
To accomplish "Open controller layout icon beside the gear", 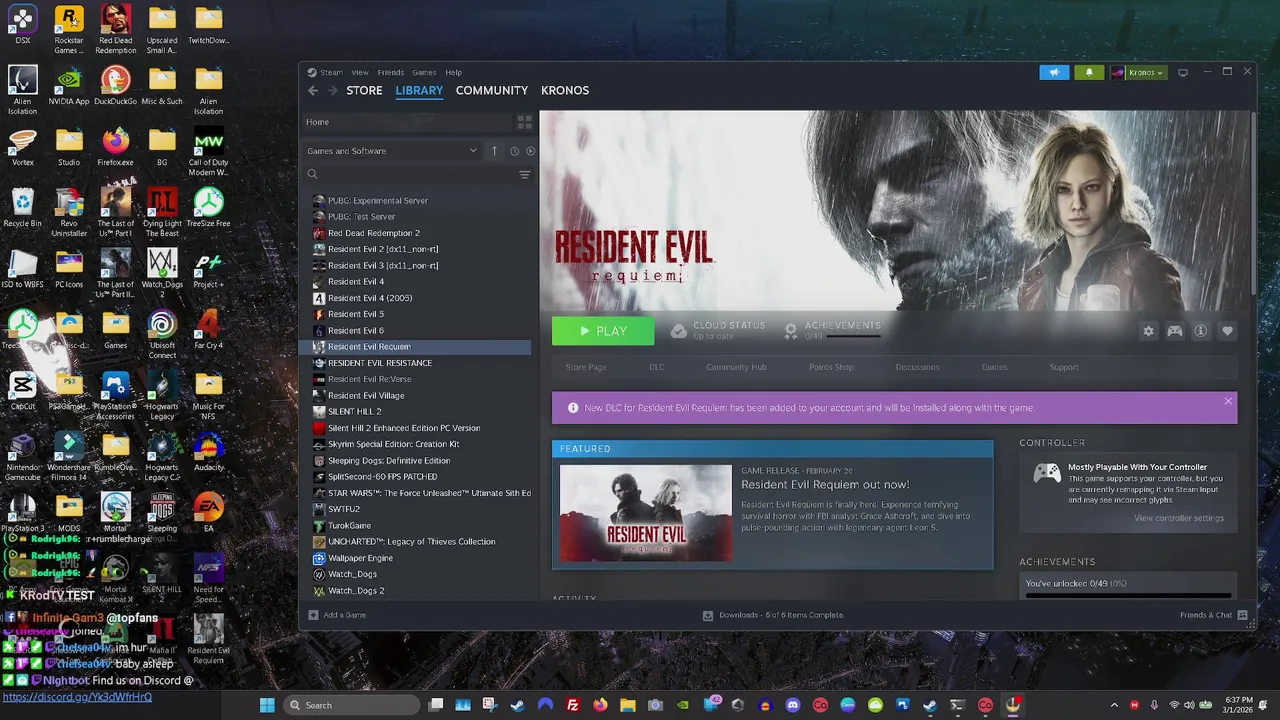I will 1175,331.
